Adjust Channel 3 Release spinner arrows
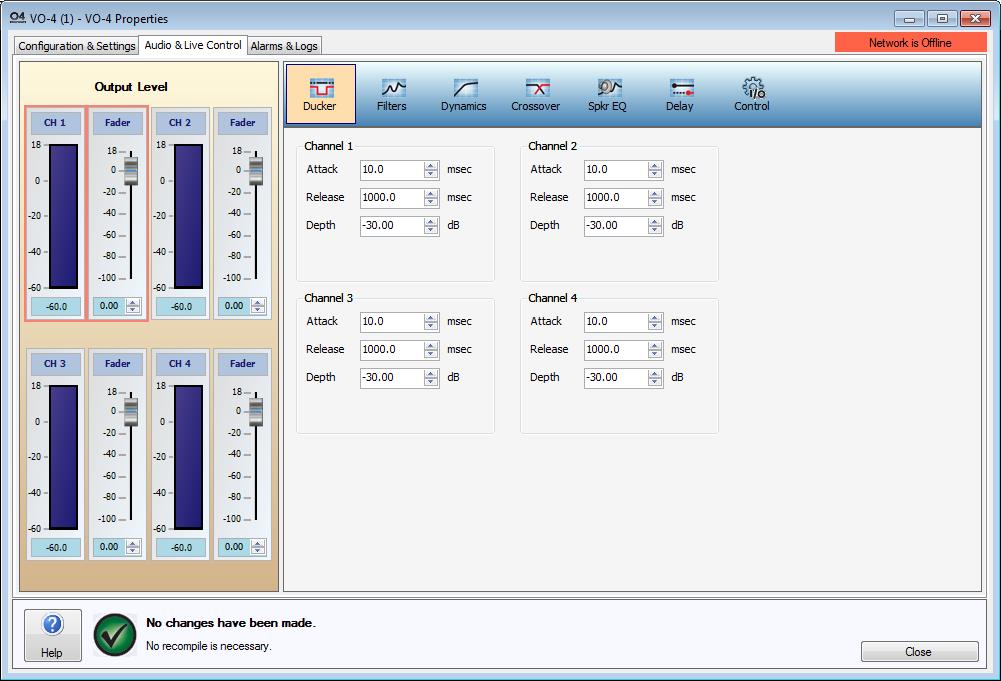 (431, 350)
